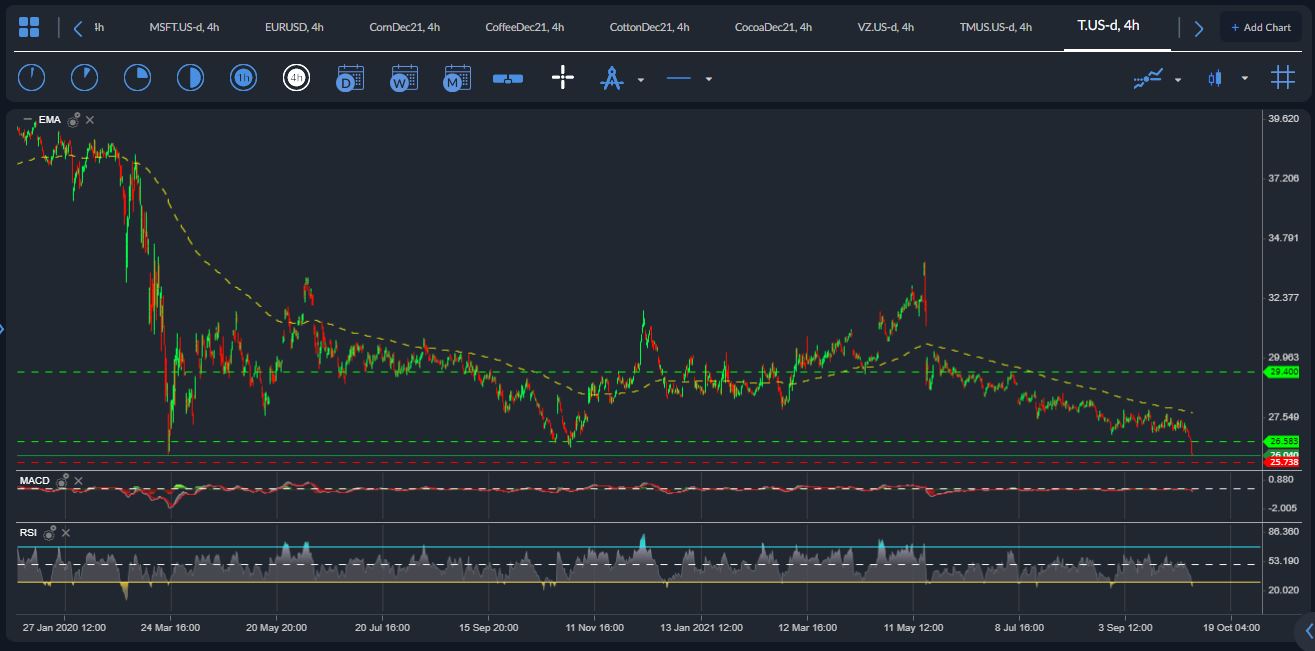Switch to the EURUSD, 4h tab
This screenshot has height=651, width=1315.
(294, 27)
